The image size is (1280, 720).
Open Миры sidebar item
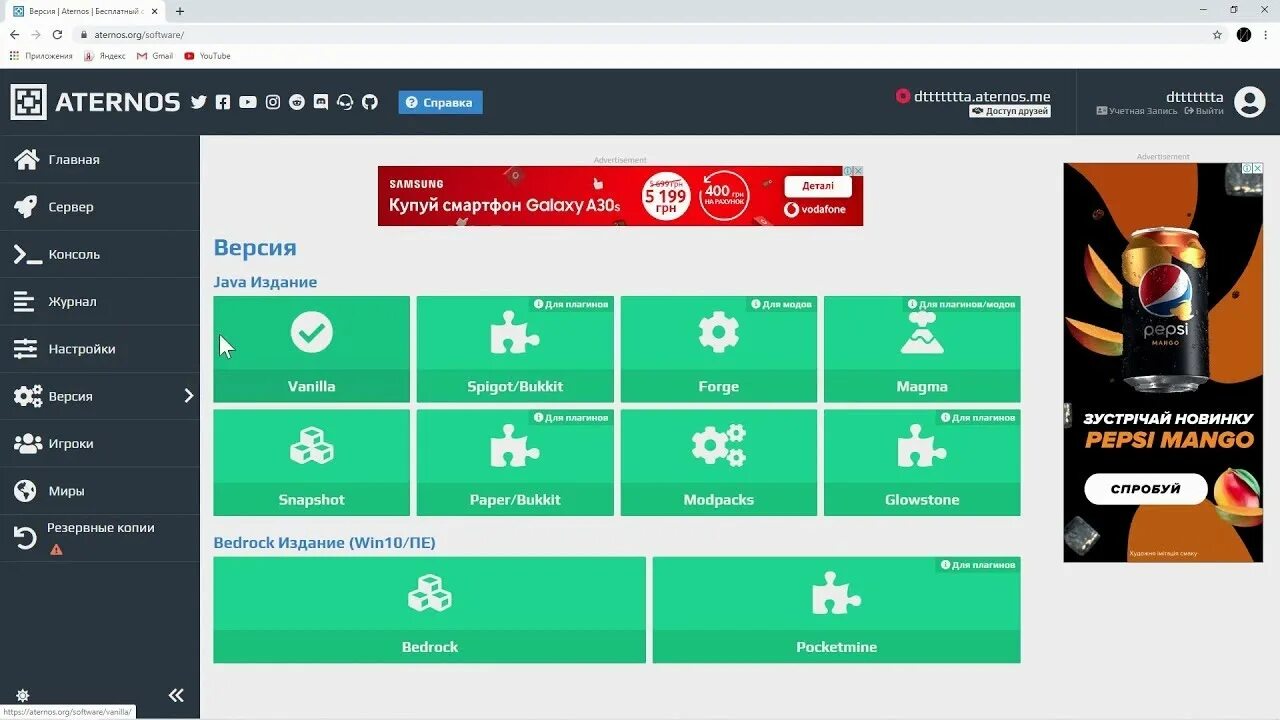click(x=100, y=491)
